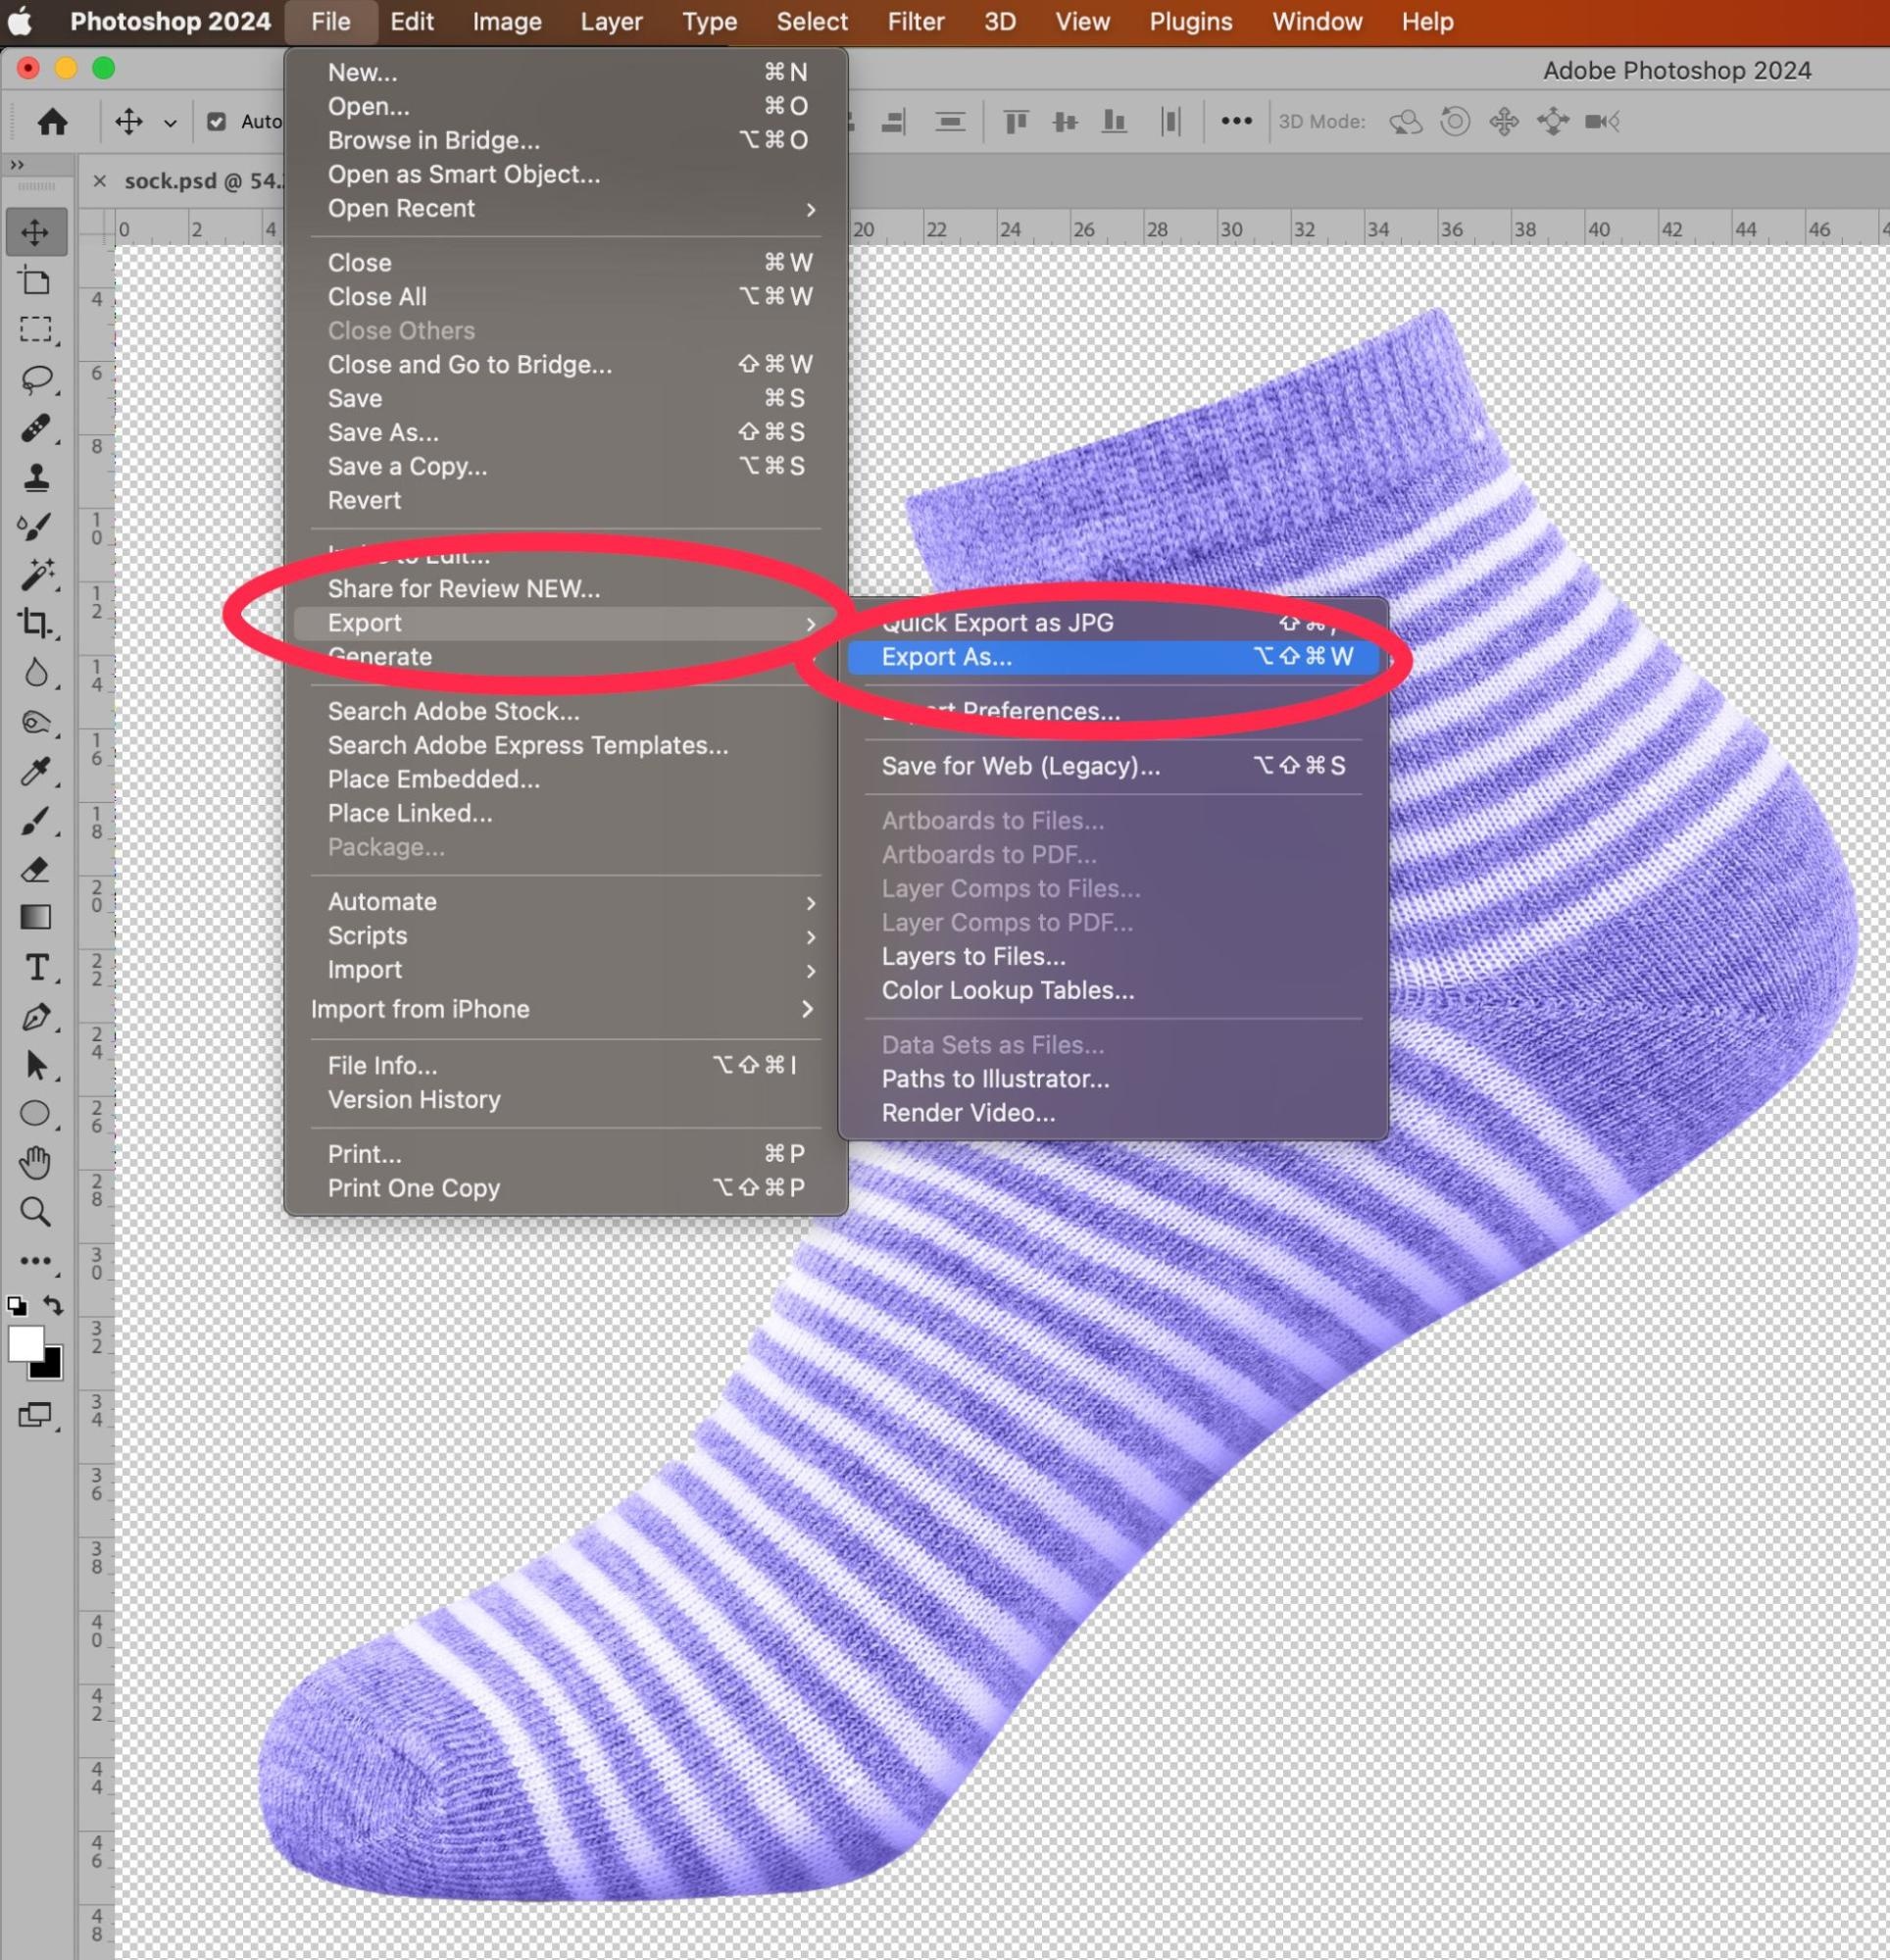Select the Lasso tool
The width and height of the screenshot is (1890, 1960).
coord(37,378)
